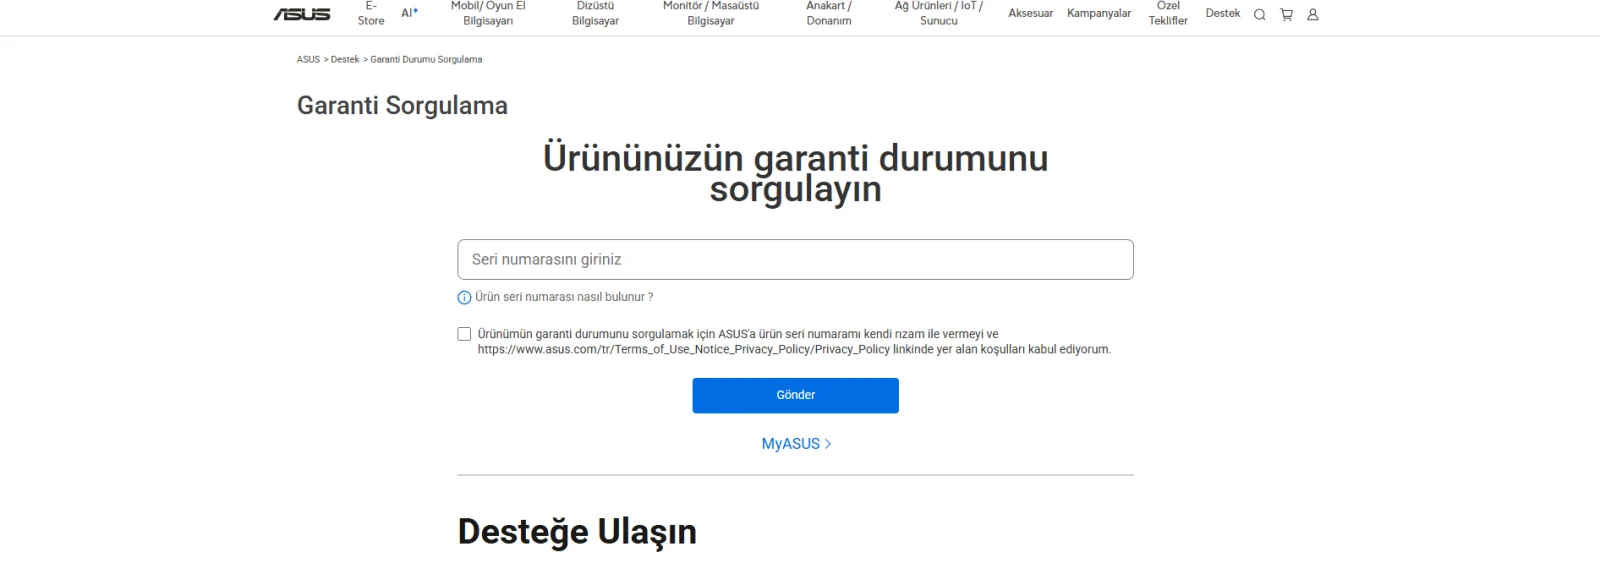Go to ASUS breadcrumb link
The width and height of the screenshot is (1600, 563).
click(x=308, y=60)
